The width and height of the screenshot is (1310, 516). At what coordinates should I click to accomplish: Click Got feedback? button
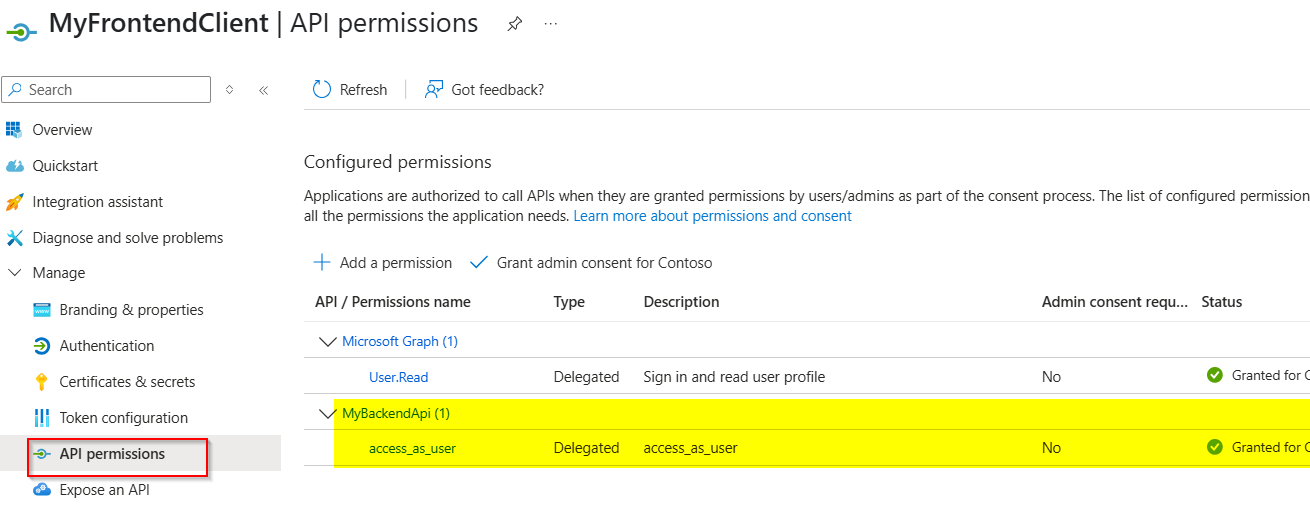pyautogui.click(x=484, y=90)
